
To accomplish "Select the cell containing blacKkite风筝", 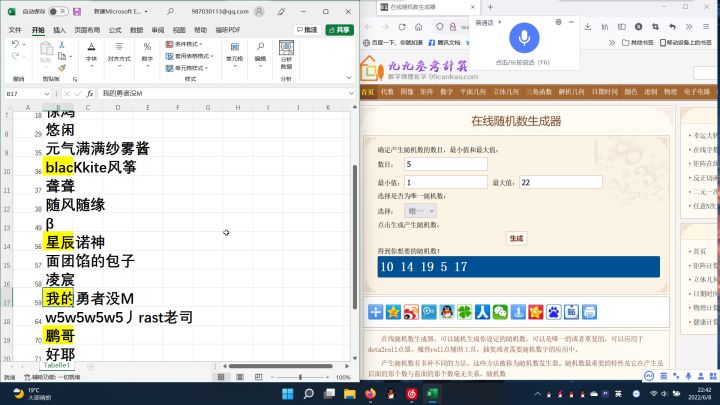I will coord(58,167).
